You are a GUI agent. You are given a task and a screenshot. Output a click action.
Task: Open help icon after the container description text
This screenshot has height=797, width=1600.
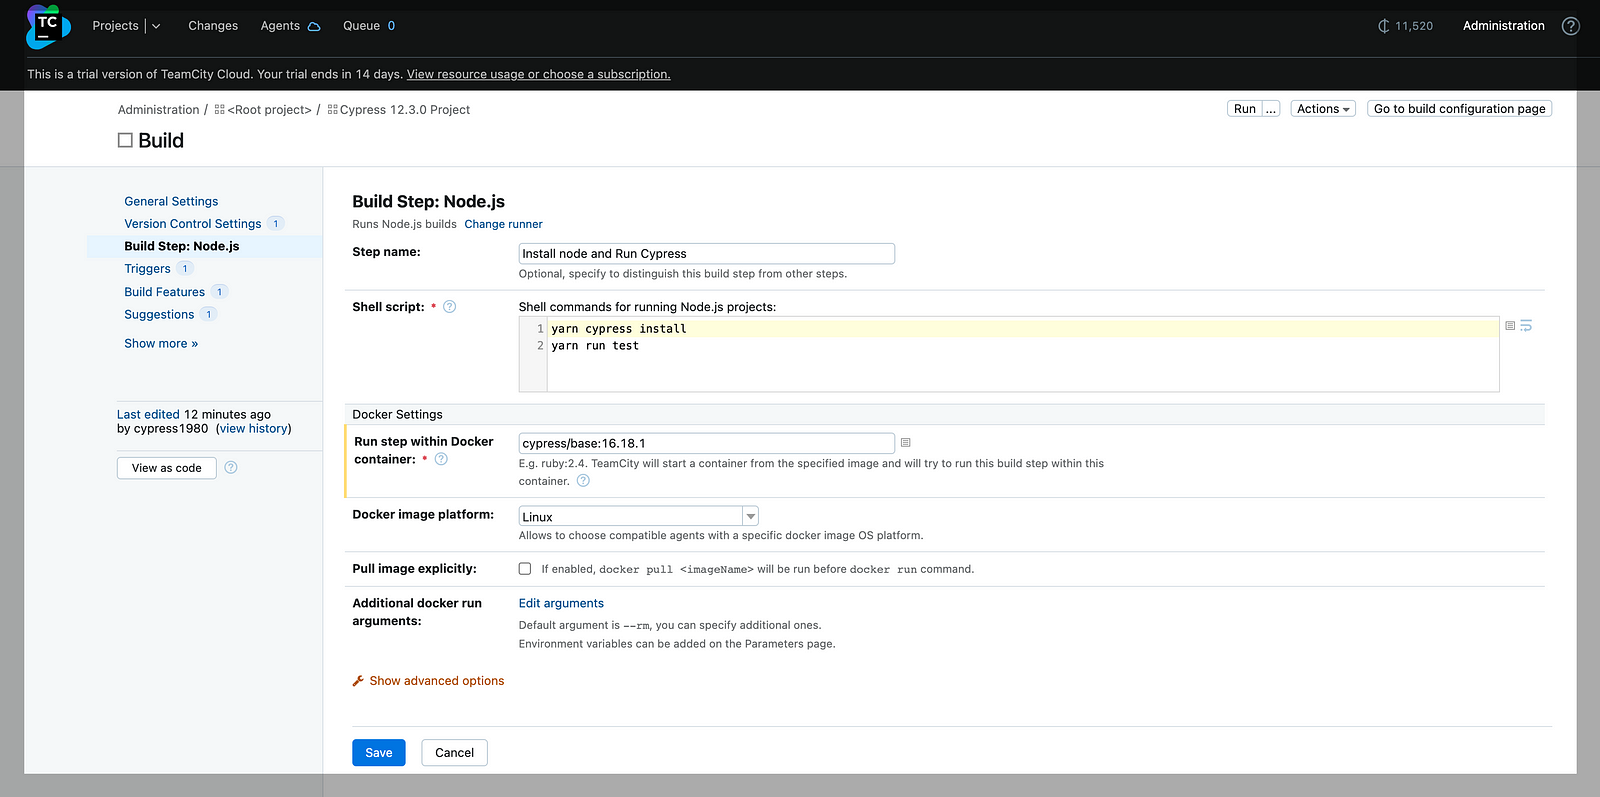pyautogui.click(x=583, y=481)
